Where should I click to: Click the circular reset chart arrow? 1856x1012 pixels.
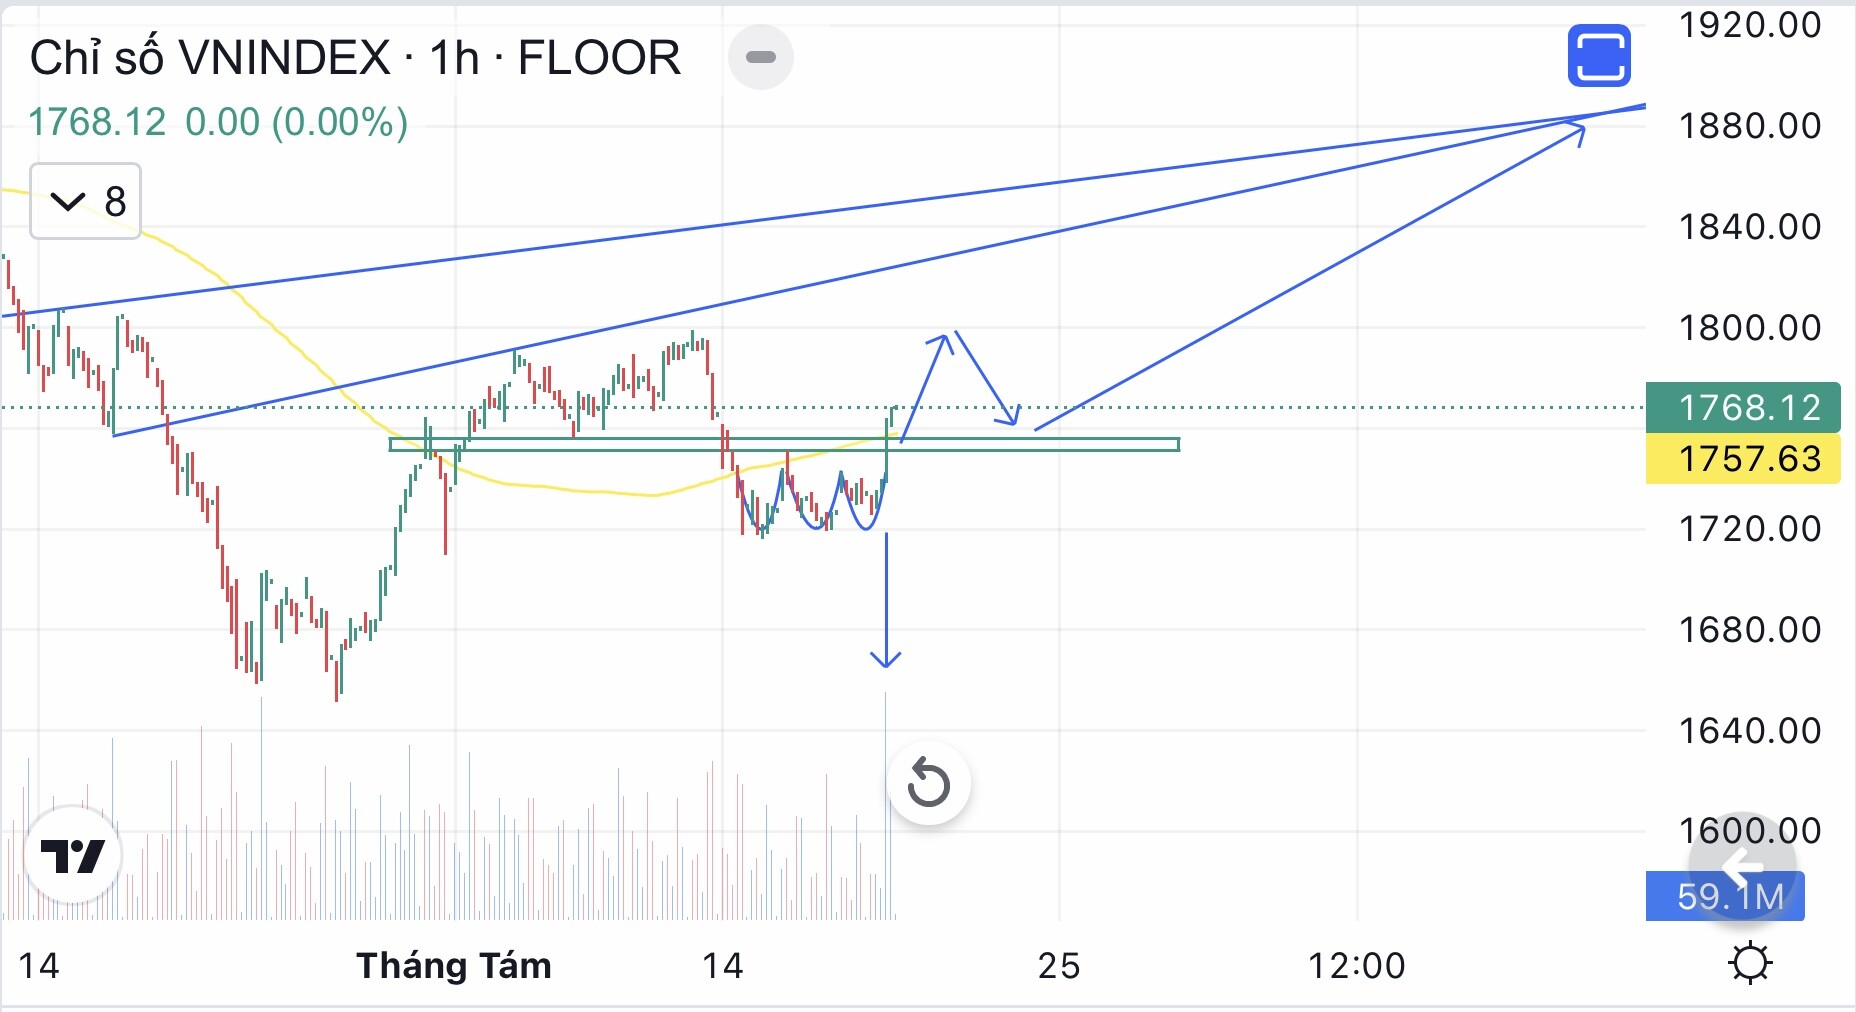point(929,783)
